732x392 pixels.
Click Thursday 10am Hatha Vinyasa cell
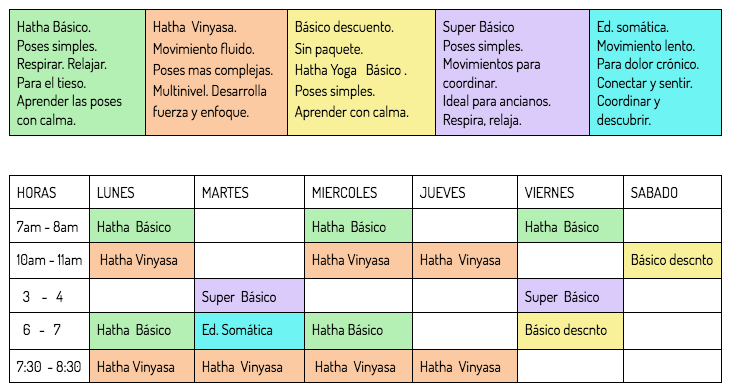coord(465,260)
